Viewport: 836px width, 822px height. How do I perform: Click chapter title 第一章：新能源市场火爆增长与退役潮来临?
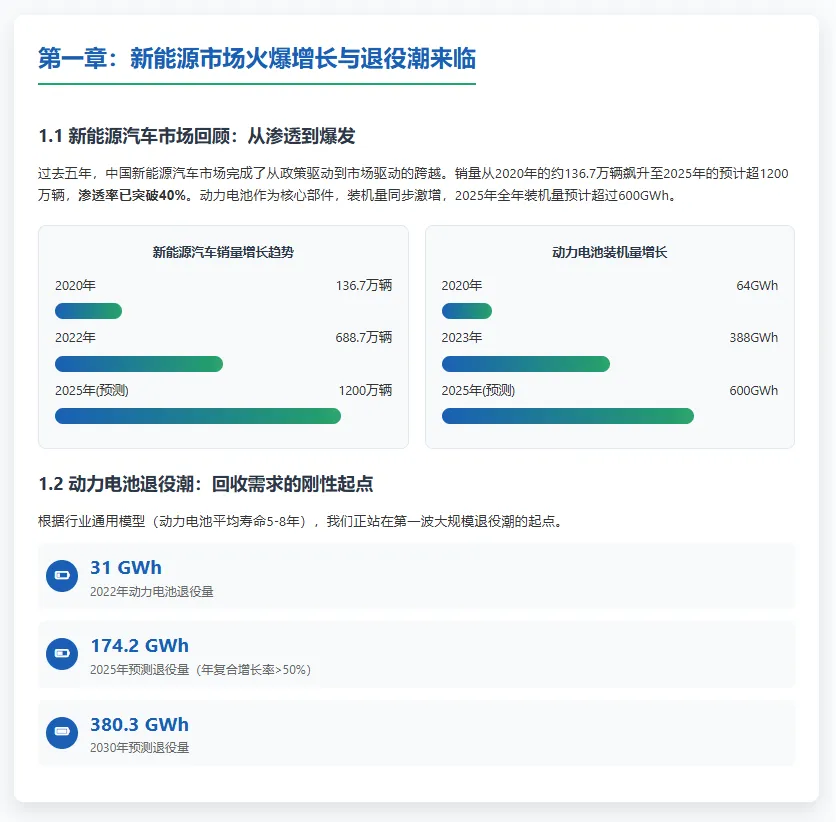coord(256,58)
